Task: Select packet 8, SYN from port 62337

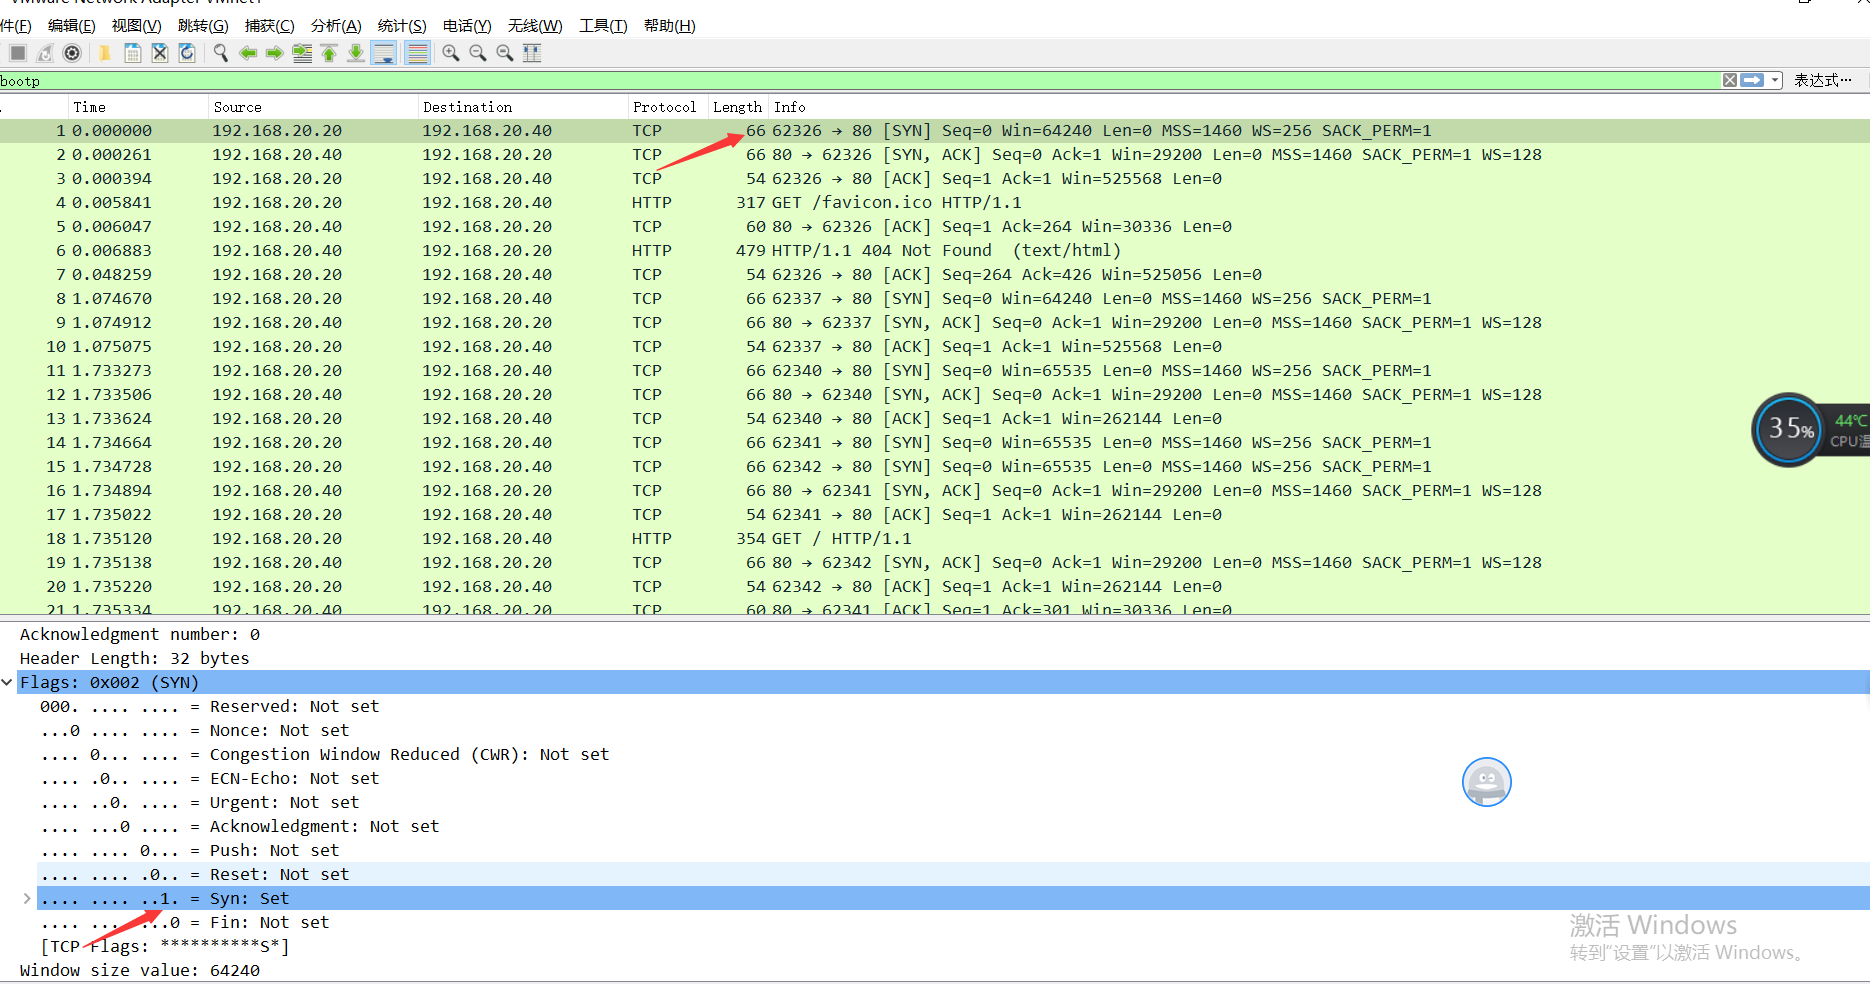Action: [x=934, y=298]
